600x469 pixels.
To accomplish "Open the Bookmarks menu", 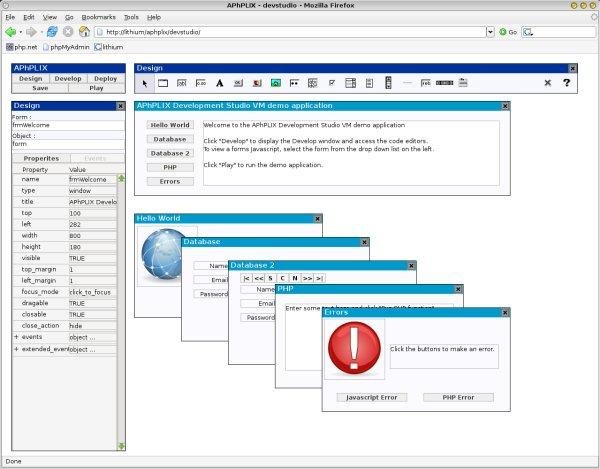I will pyautogui.click(x=98, y=17).
